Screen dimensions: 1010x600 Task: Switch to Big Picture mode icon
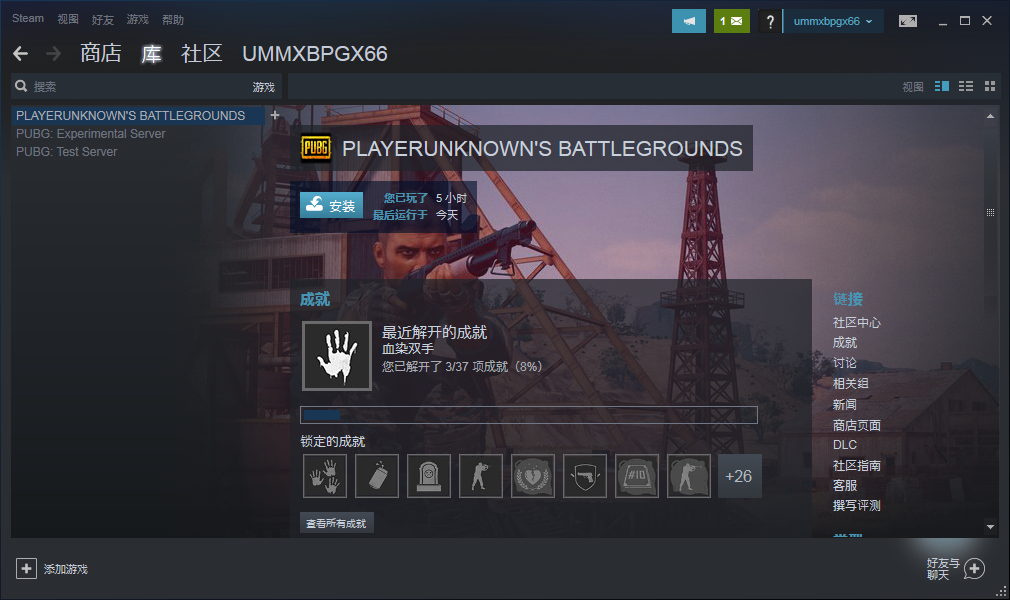pos(908,21)
